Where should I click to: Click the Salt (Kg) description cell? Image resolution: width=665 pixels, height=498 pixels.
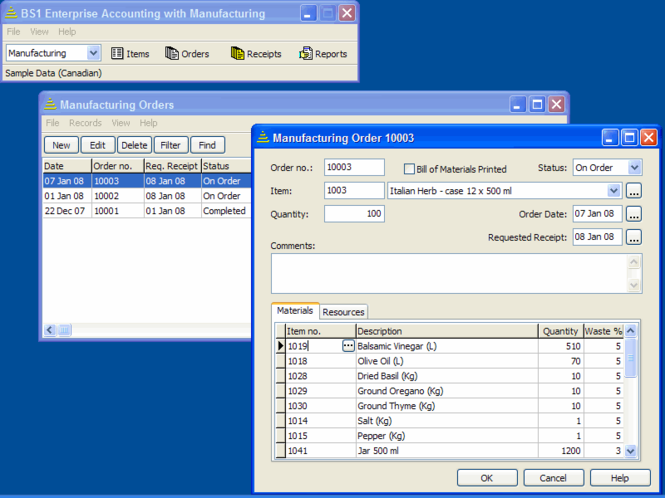coord(447,421)
